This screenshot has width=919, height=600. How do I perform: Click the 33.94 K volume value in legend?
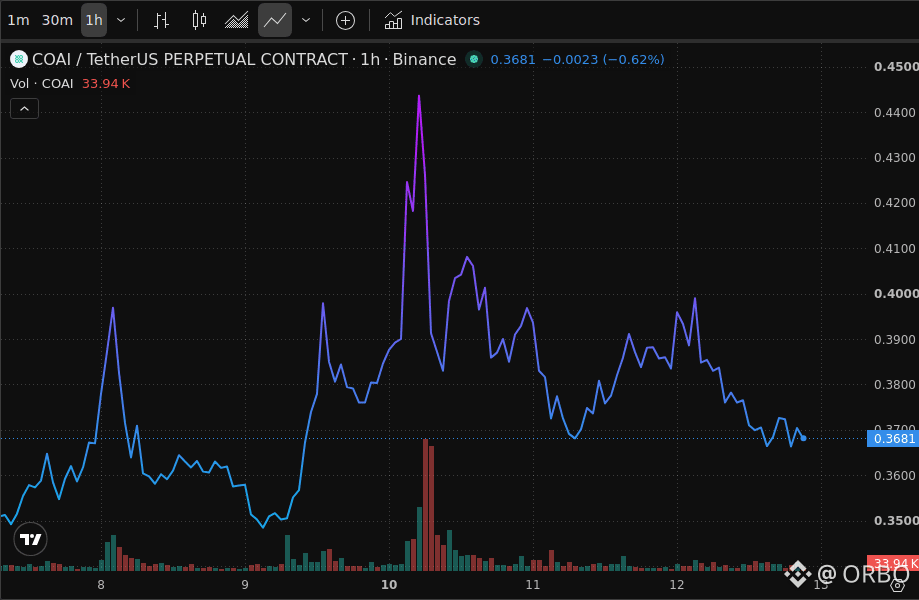(x=106, y=84)
